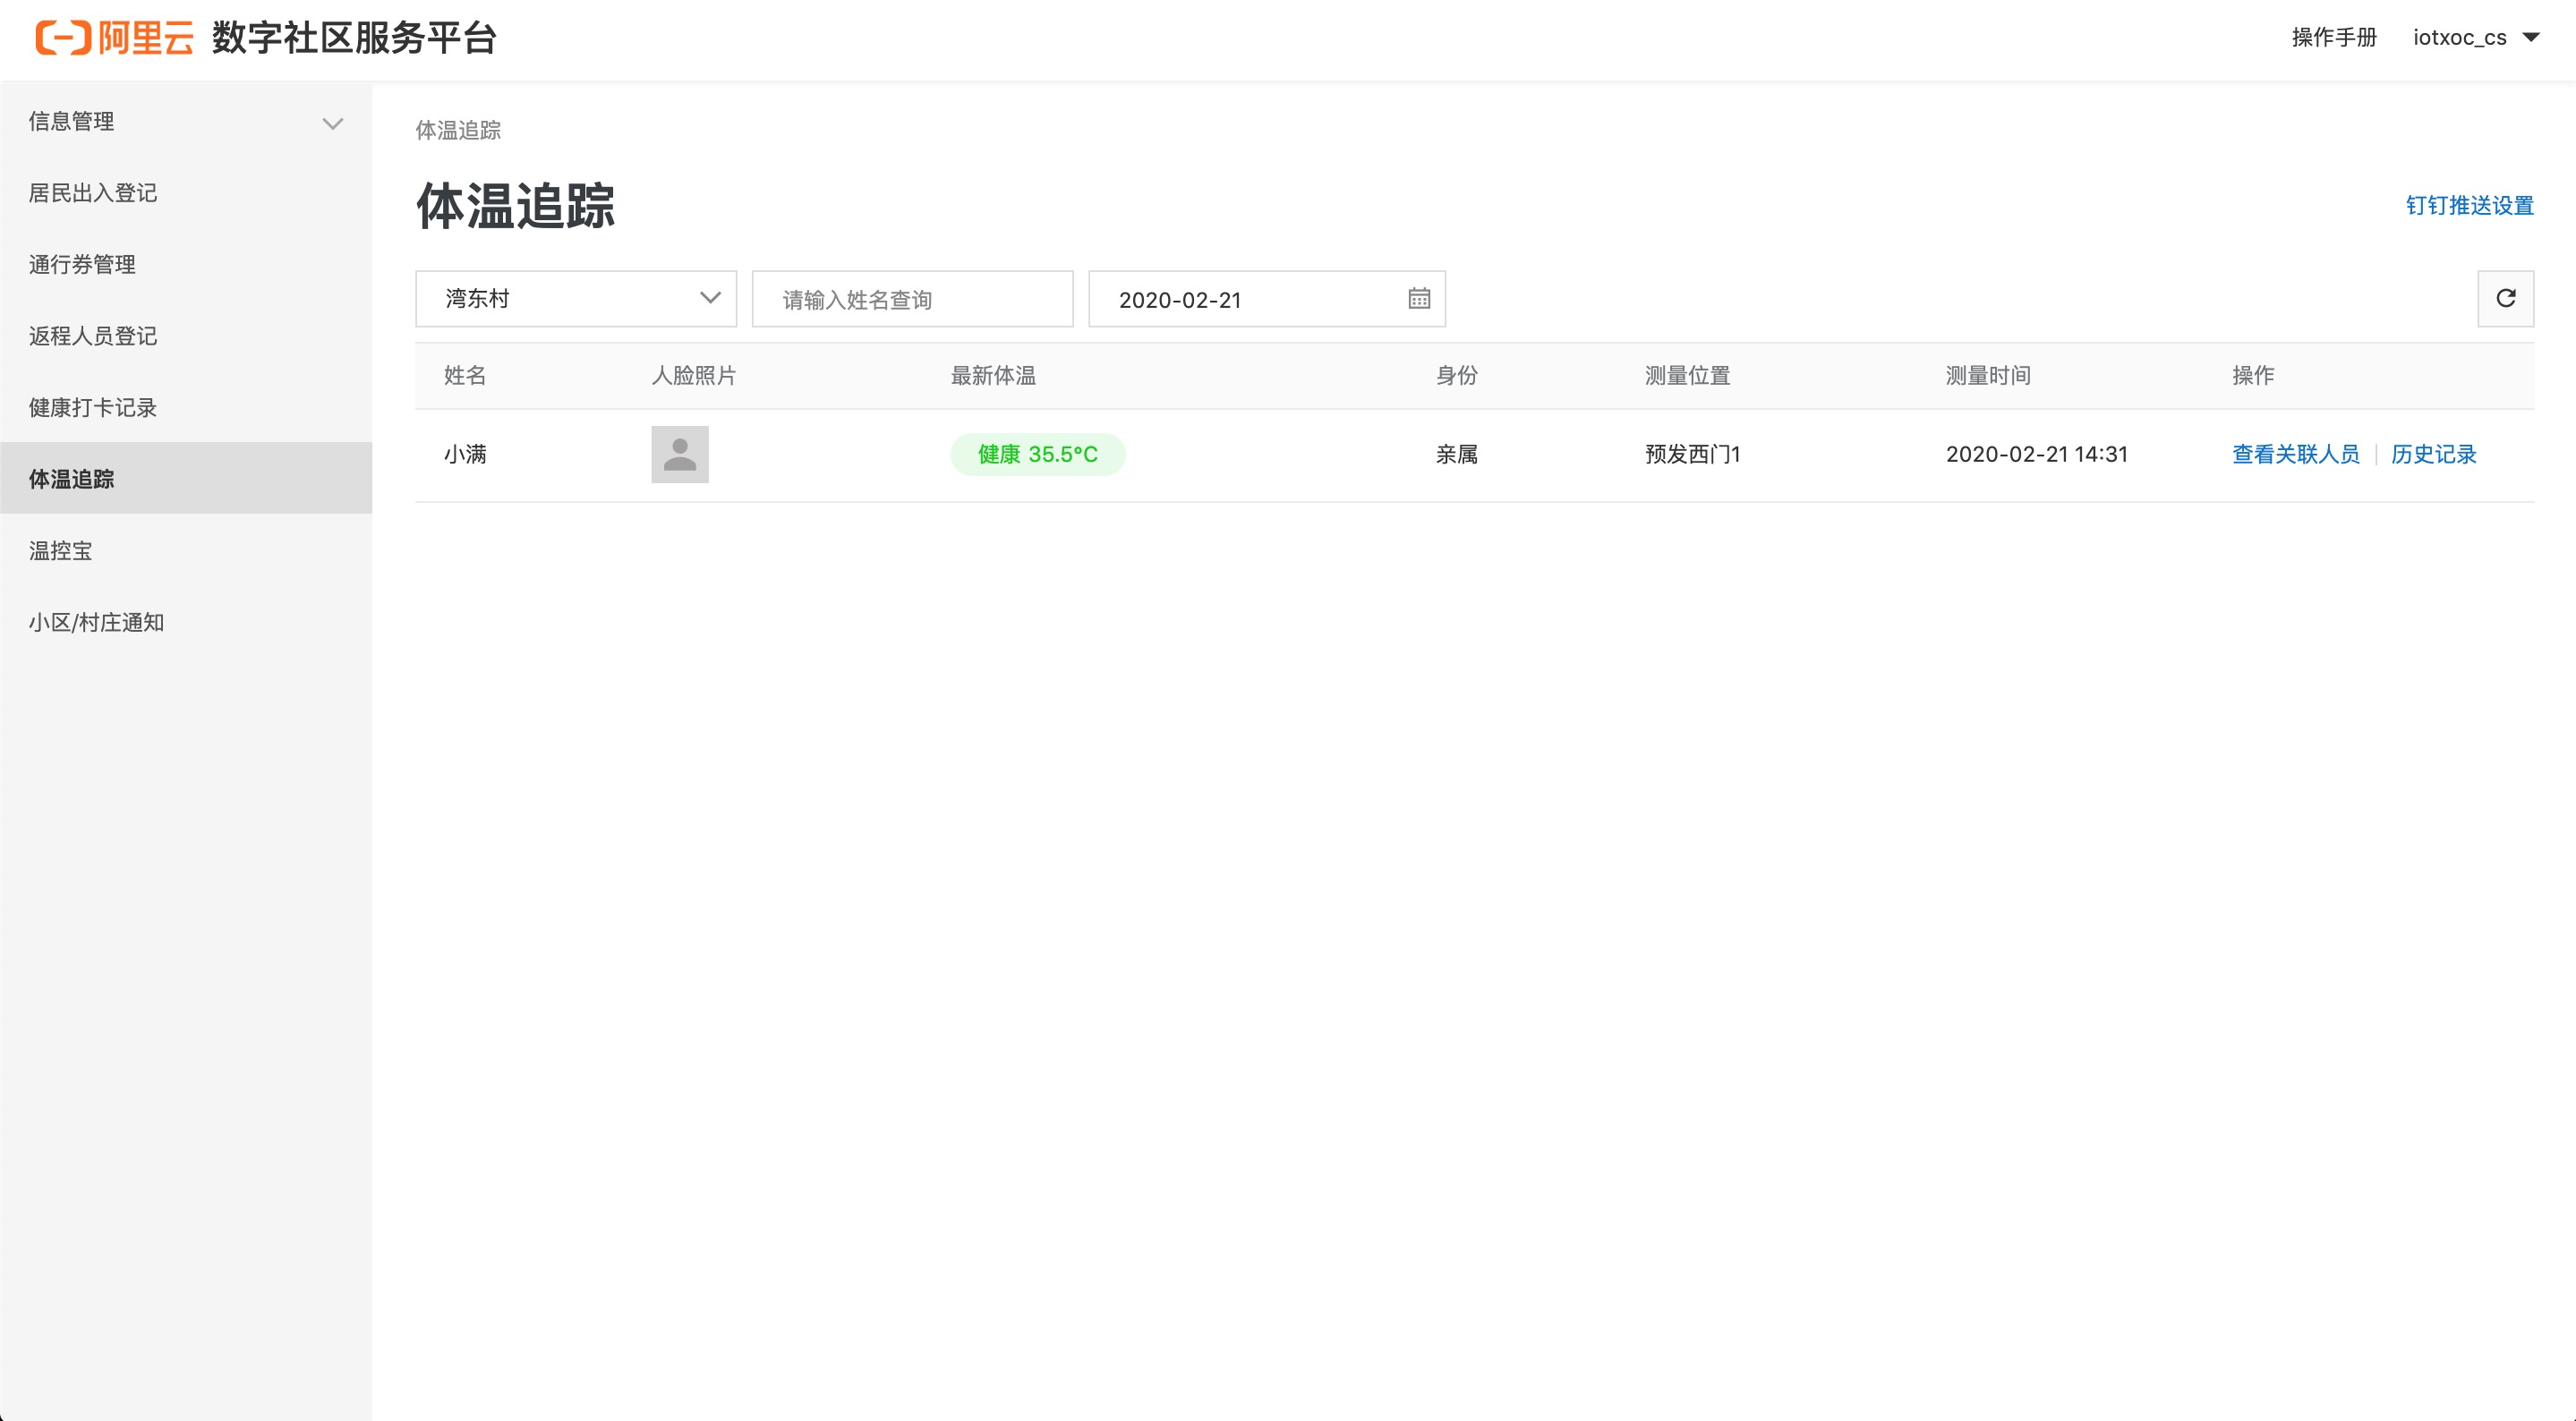Screen dimensions: 2576x1421
Task: Open 健康打卡记录 from sidebar
Action: click(x=186, y=408)
